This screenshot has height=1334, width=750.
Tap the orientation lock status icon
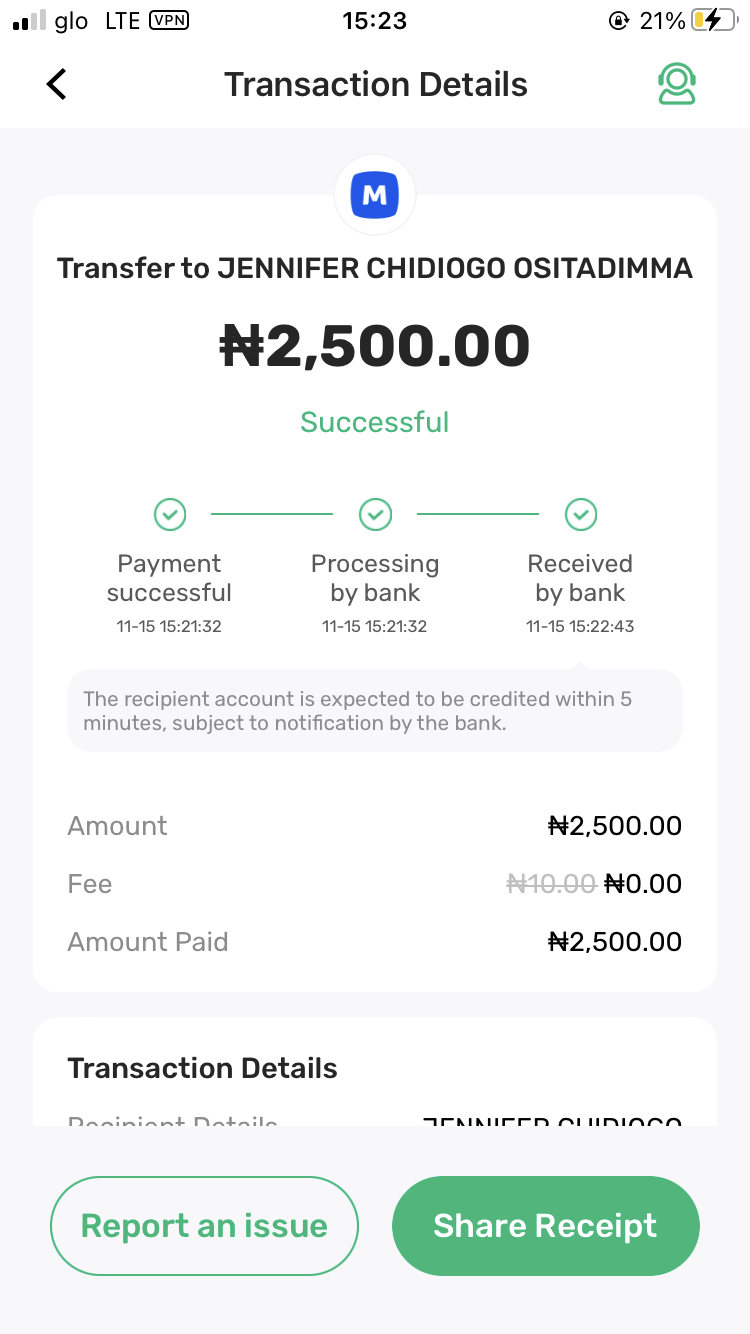click(619, 21)
